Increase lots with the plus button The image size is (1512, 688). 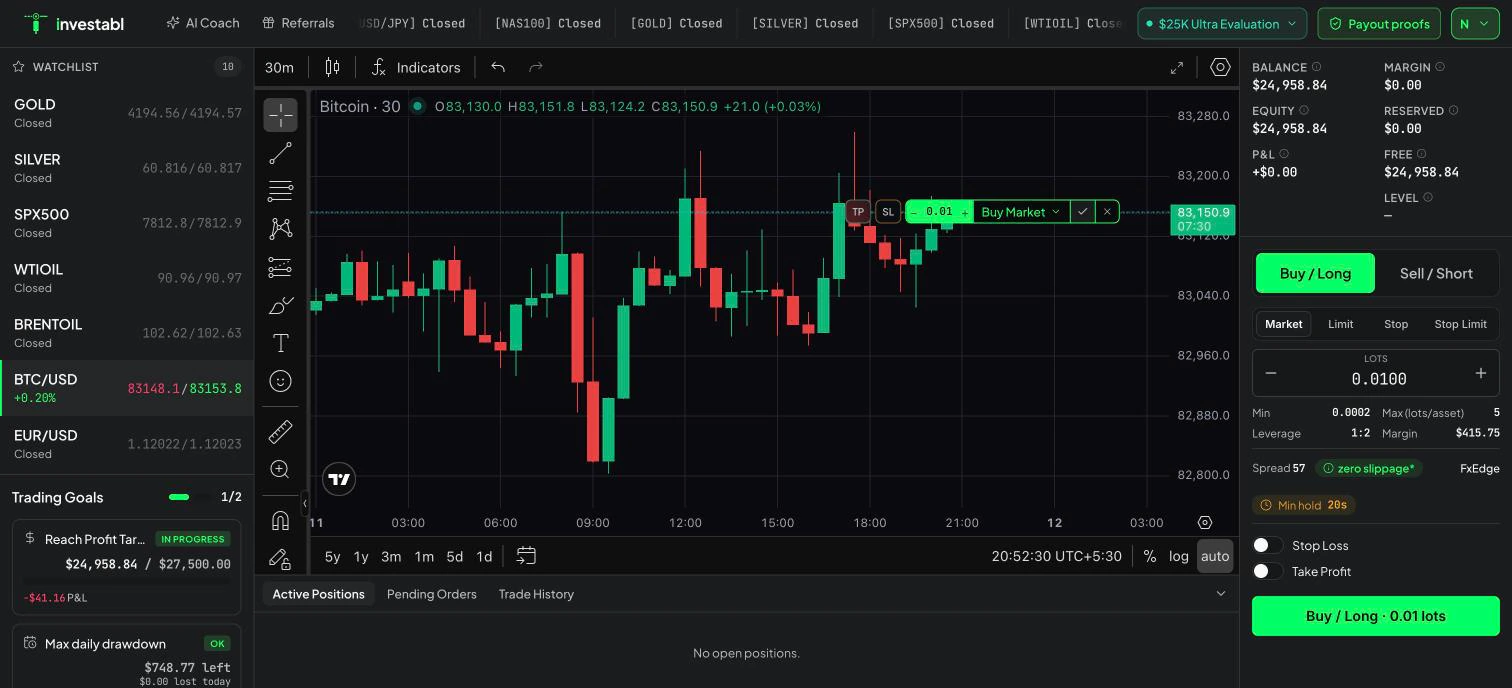[x=1481, y=373]
